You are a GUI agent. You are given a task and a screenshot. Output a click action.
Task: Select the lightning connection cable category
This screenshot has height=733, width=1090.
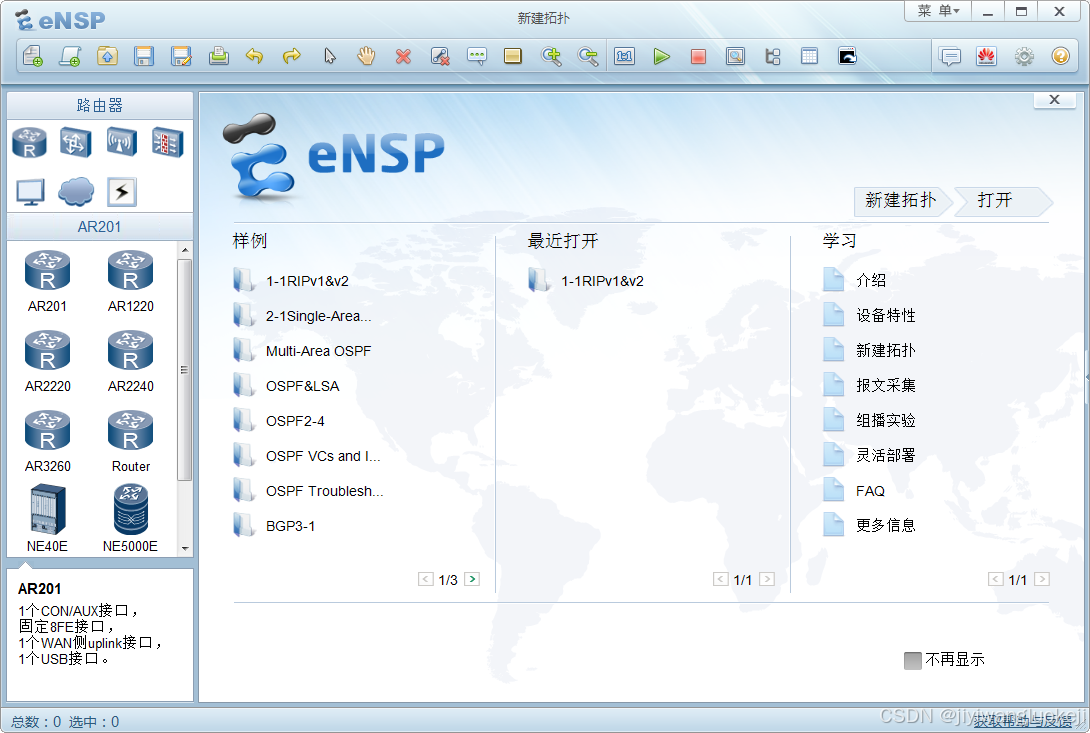click(122, 192)
